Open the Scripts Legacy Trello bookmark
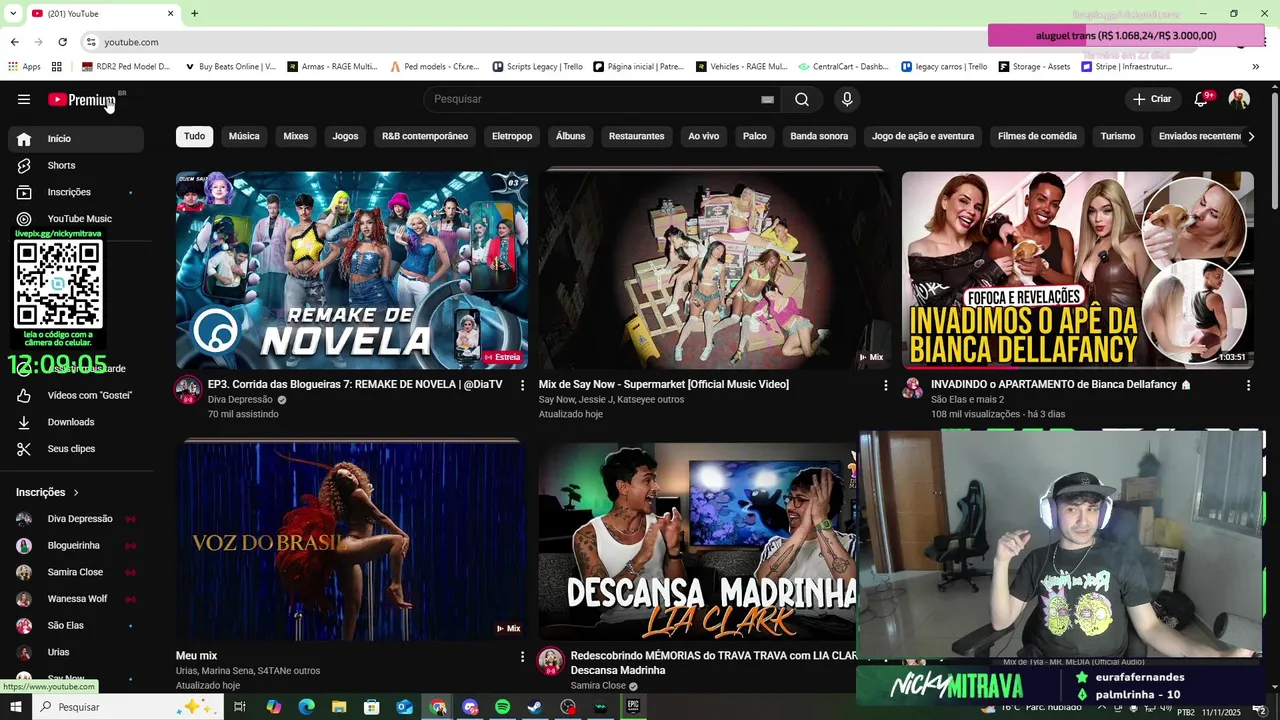The image size is (1280, 720). [x=537, y=67]
